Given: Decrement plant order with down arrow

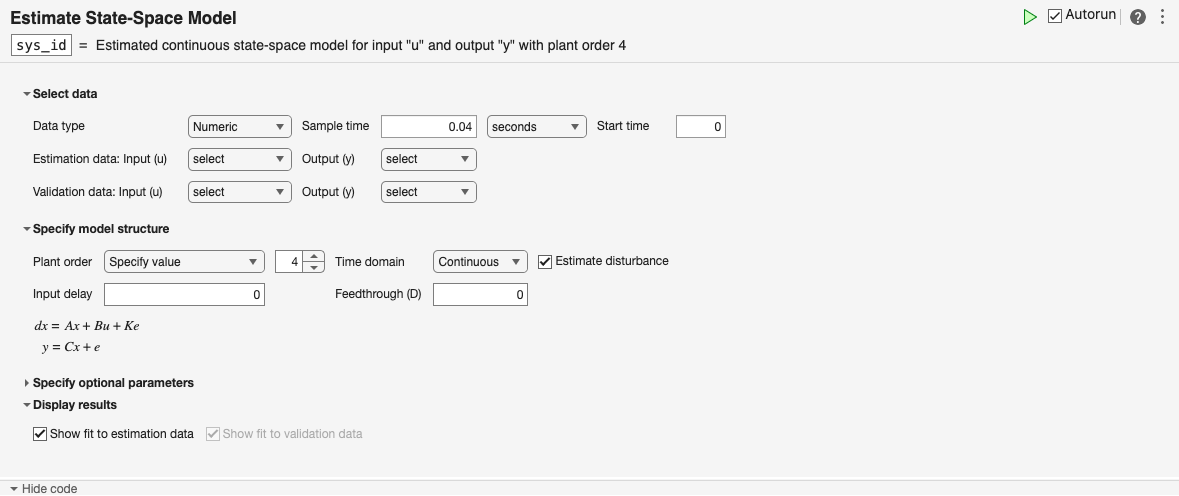Looking at the screenshot, I should tap(314, 267).
